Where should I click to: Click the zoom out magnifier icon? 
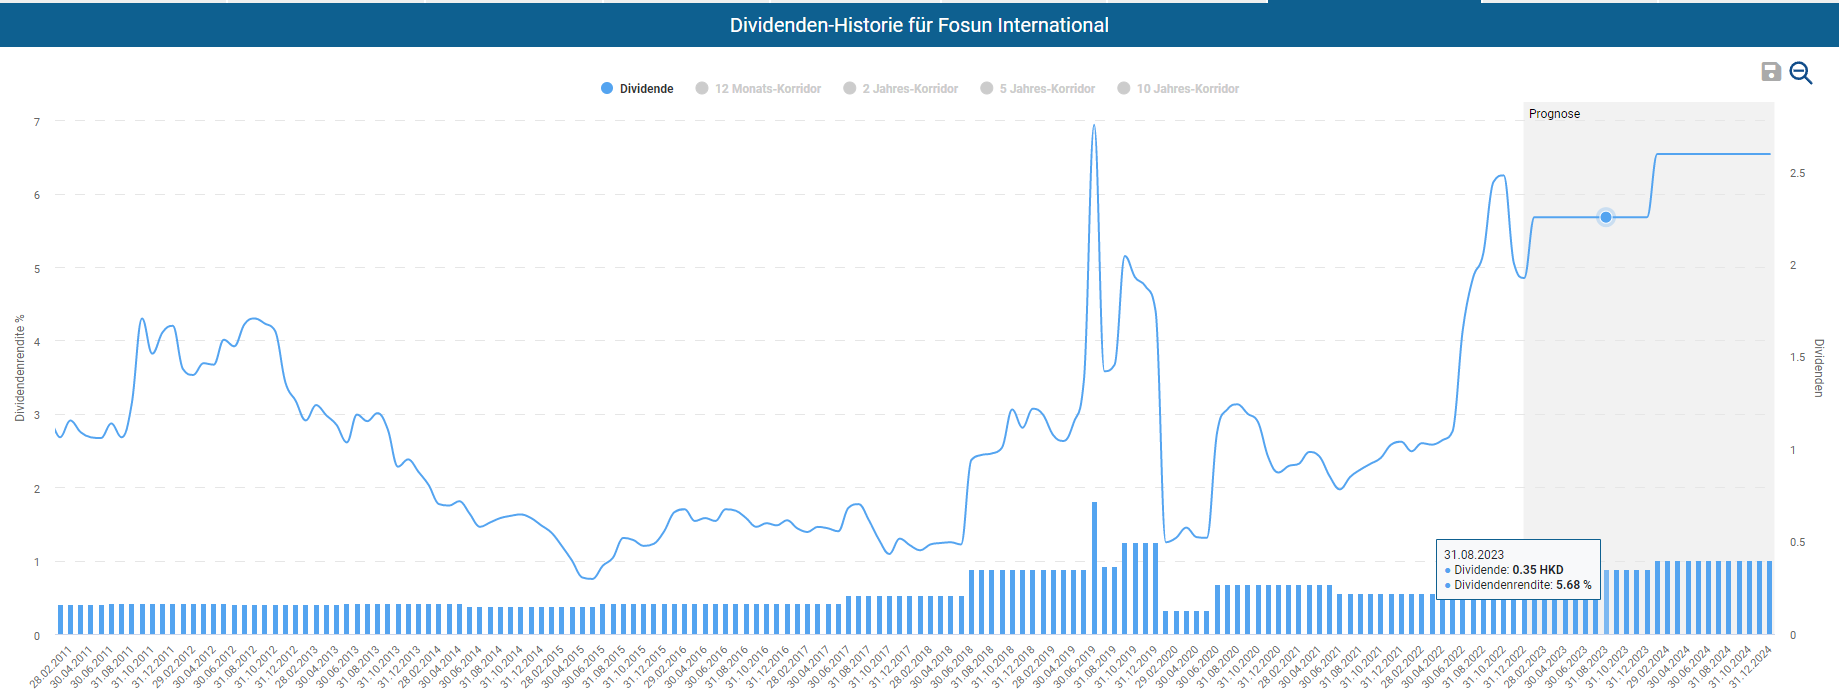click(1800, 73)
